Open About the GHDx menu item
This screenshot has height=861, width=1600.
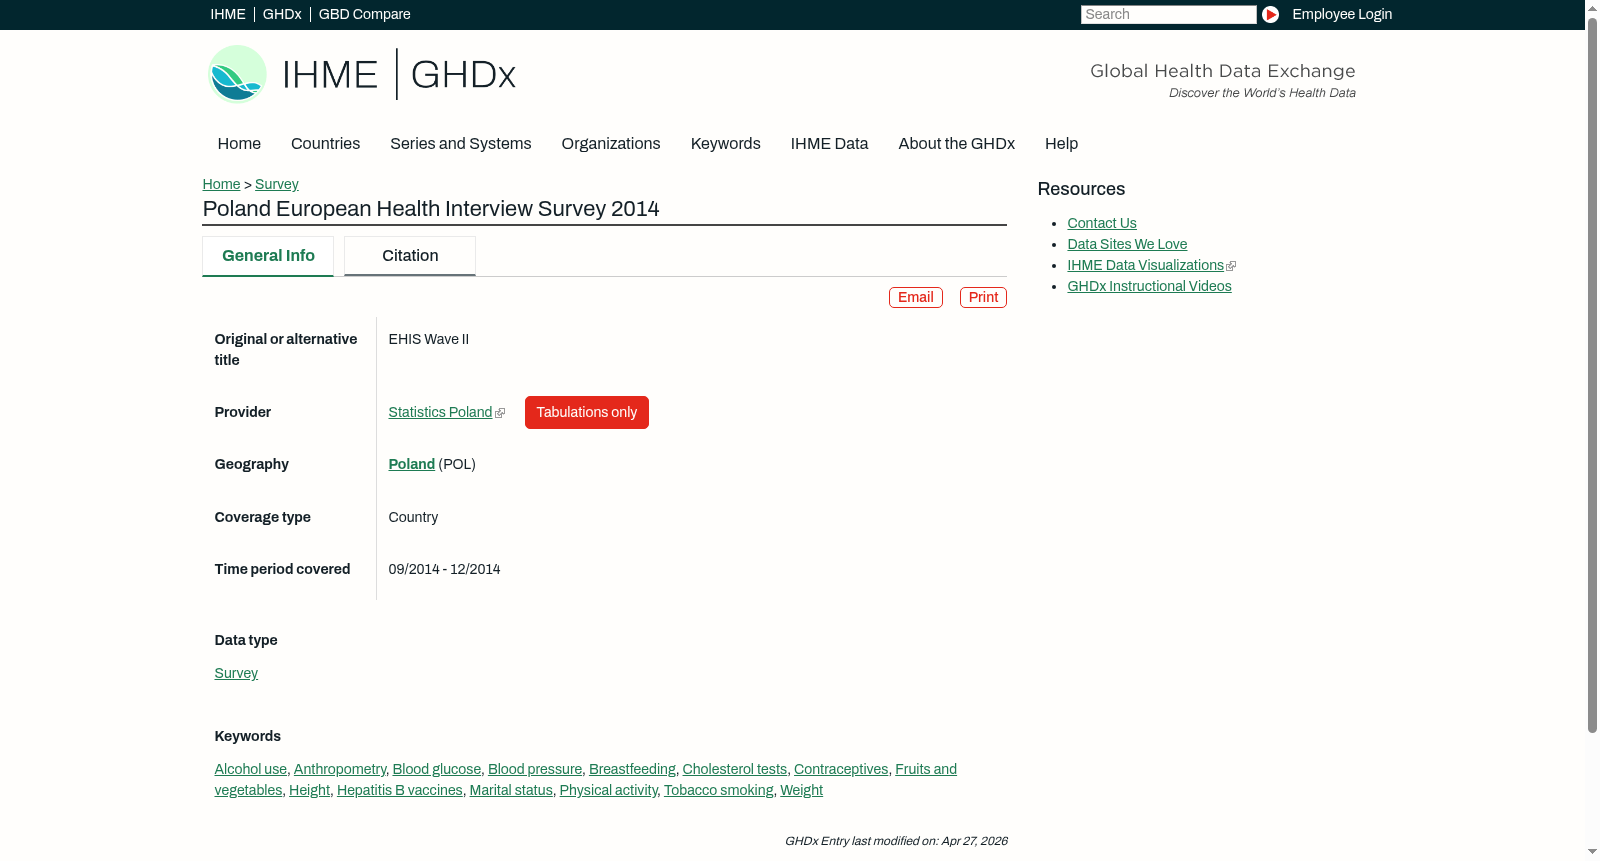[x=956, y=144]
